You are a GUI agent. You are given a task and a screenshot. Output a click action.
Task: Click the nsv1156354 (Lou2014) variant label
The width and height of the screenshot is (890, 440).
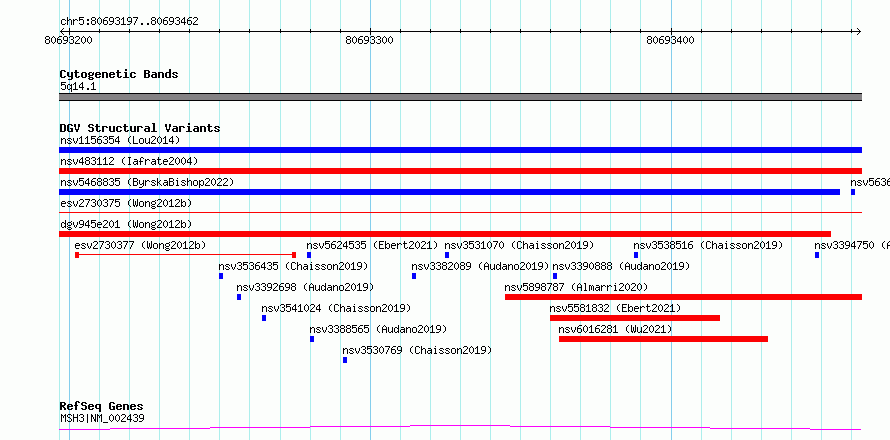[x=120, y=140]
